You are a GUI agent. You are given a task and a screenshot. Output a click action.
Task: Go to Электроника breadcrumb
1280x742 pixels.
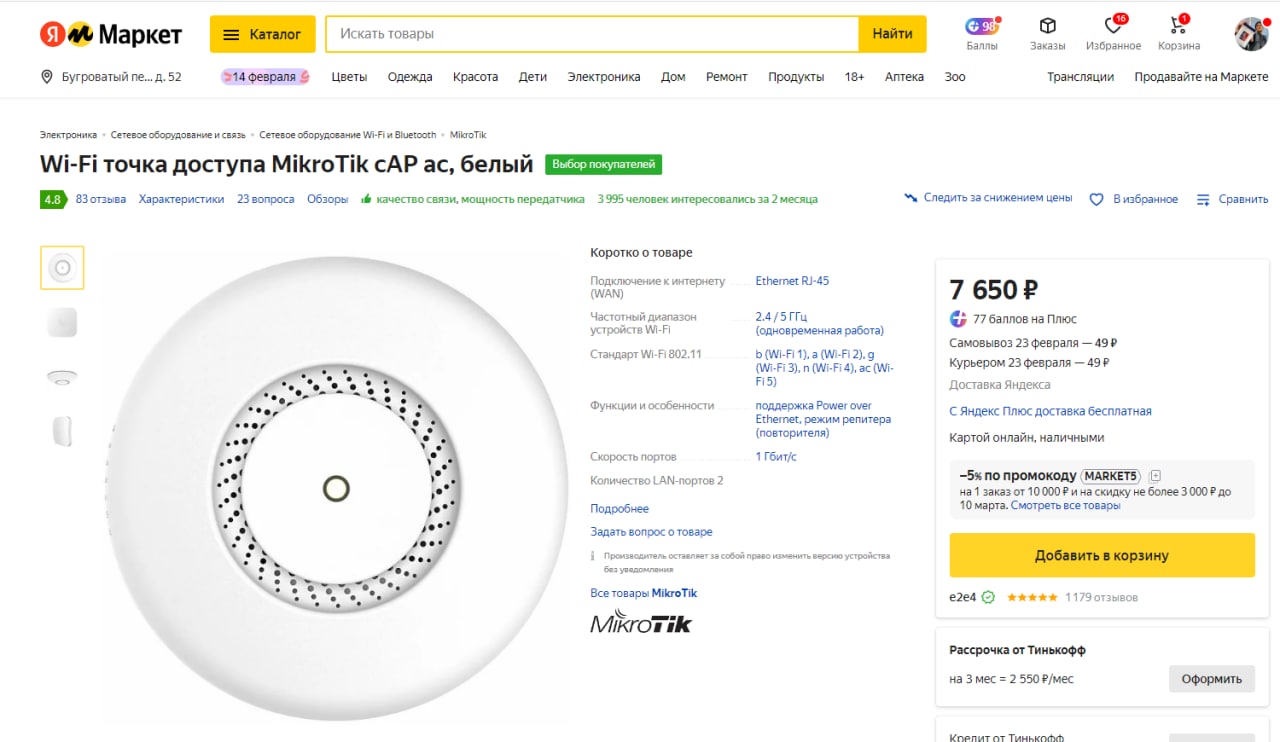pyautogui.click(x=69, y=135)
